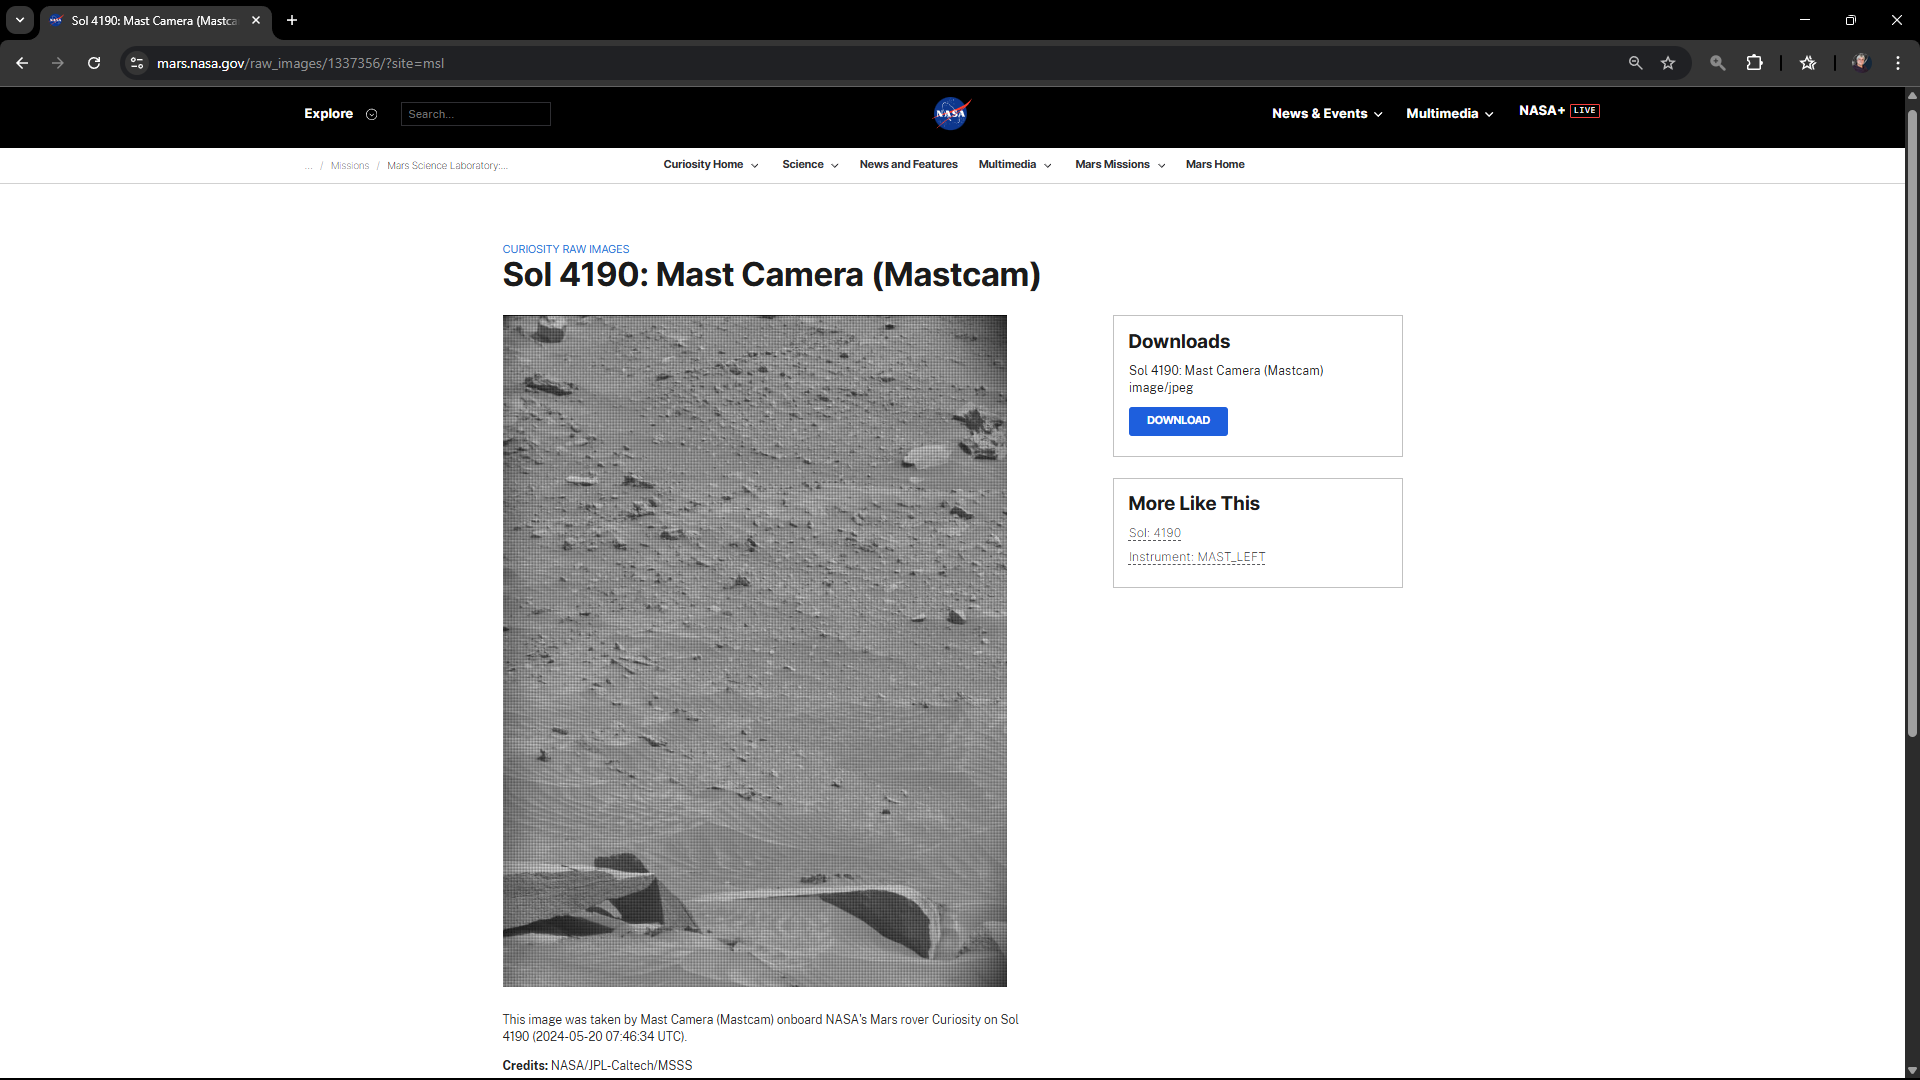Click the zoom magnifier icon in address bar
Viewport: 1920px width, 1080px height.
pyautogui.click(x=1635, y=63)
